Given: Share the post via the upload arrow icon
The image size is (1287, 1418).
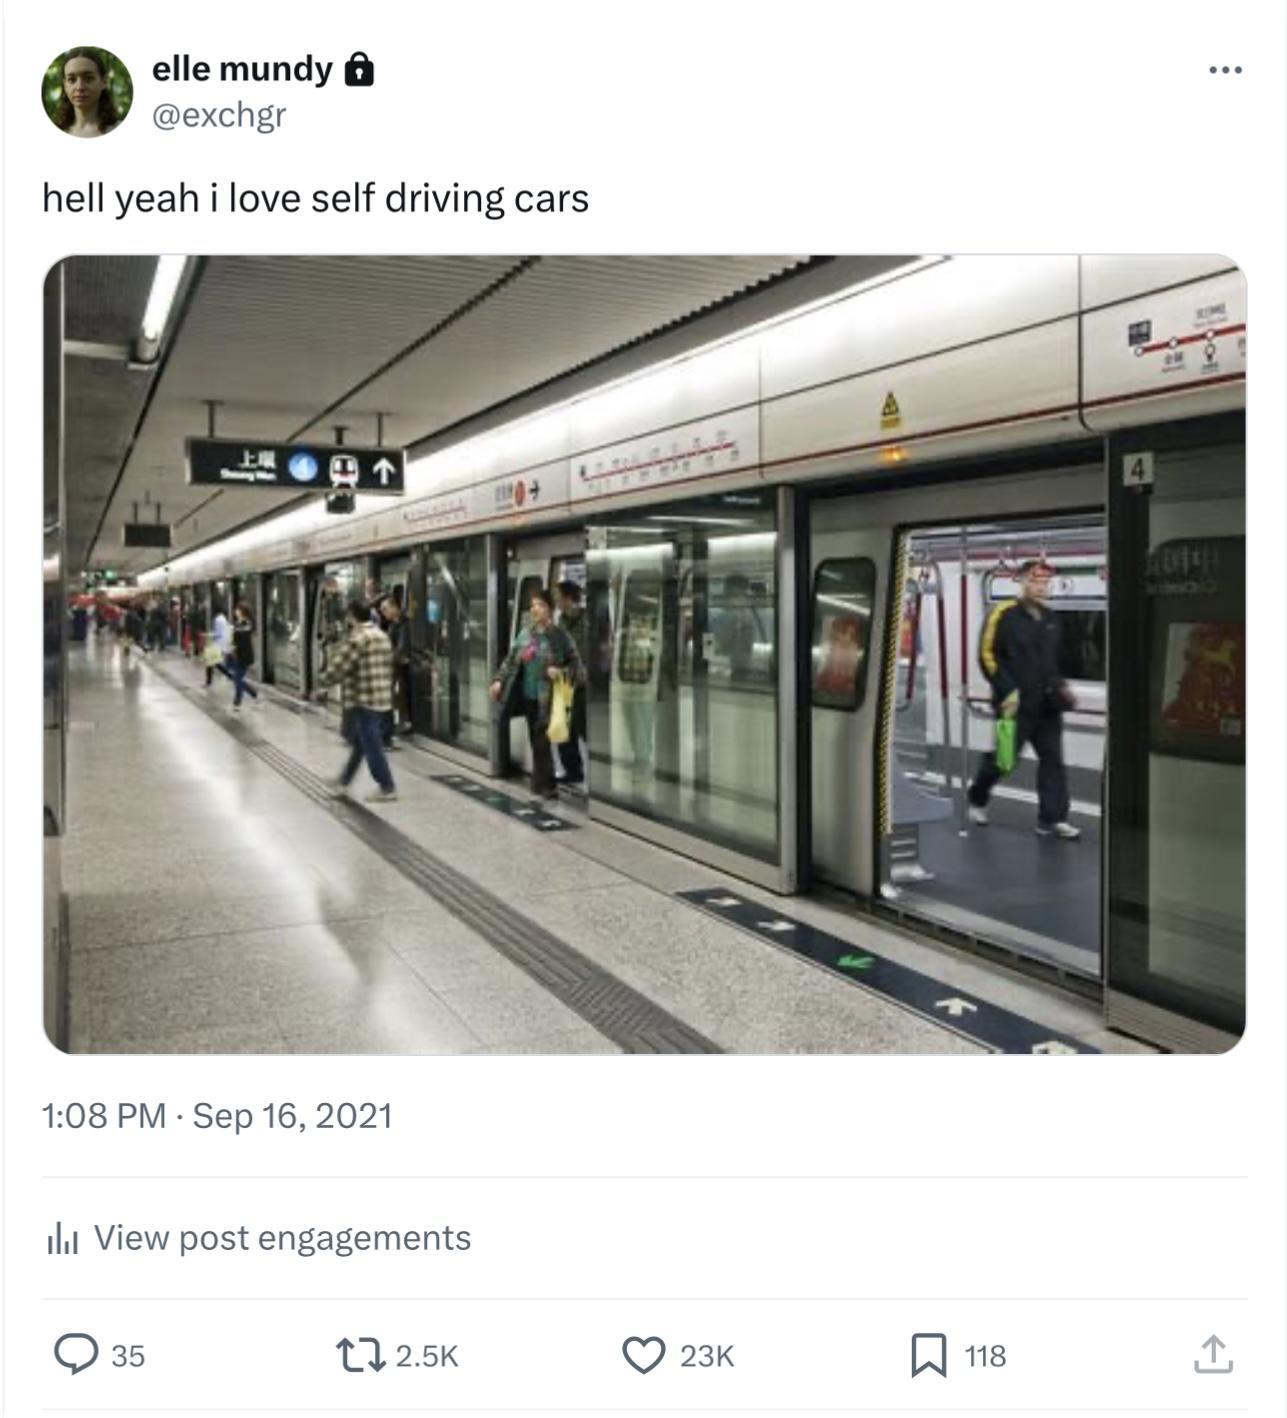Looking at the screenshot, I should point(1212,1354).
